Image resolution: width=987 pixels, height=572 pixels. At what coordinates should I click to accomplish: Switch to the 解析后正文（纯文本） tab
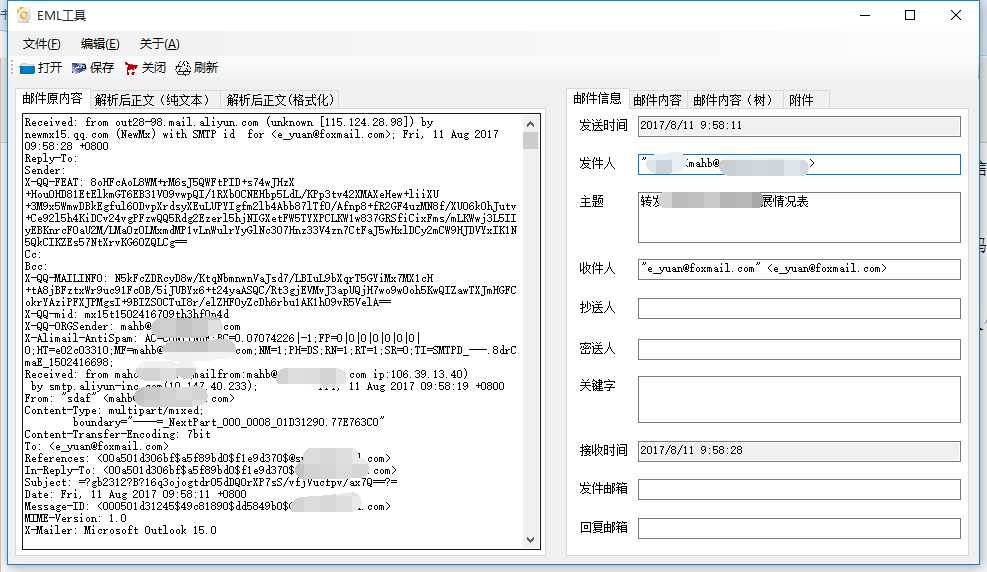[x=154, y=100]
